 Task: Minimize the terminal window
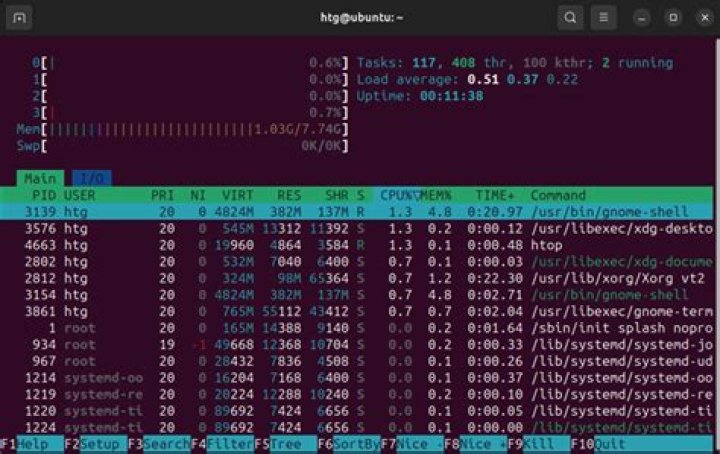[x=641, y=18]
